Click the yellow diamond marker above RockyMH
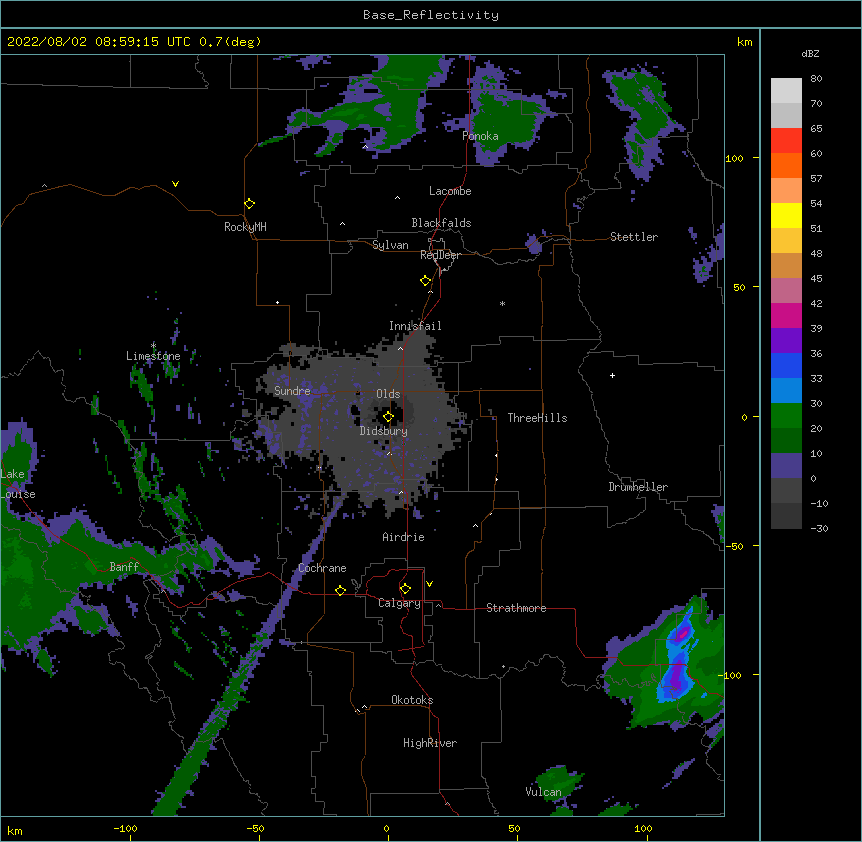 250,204
